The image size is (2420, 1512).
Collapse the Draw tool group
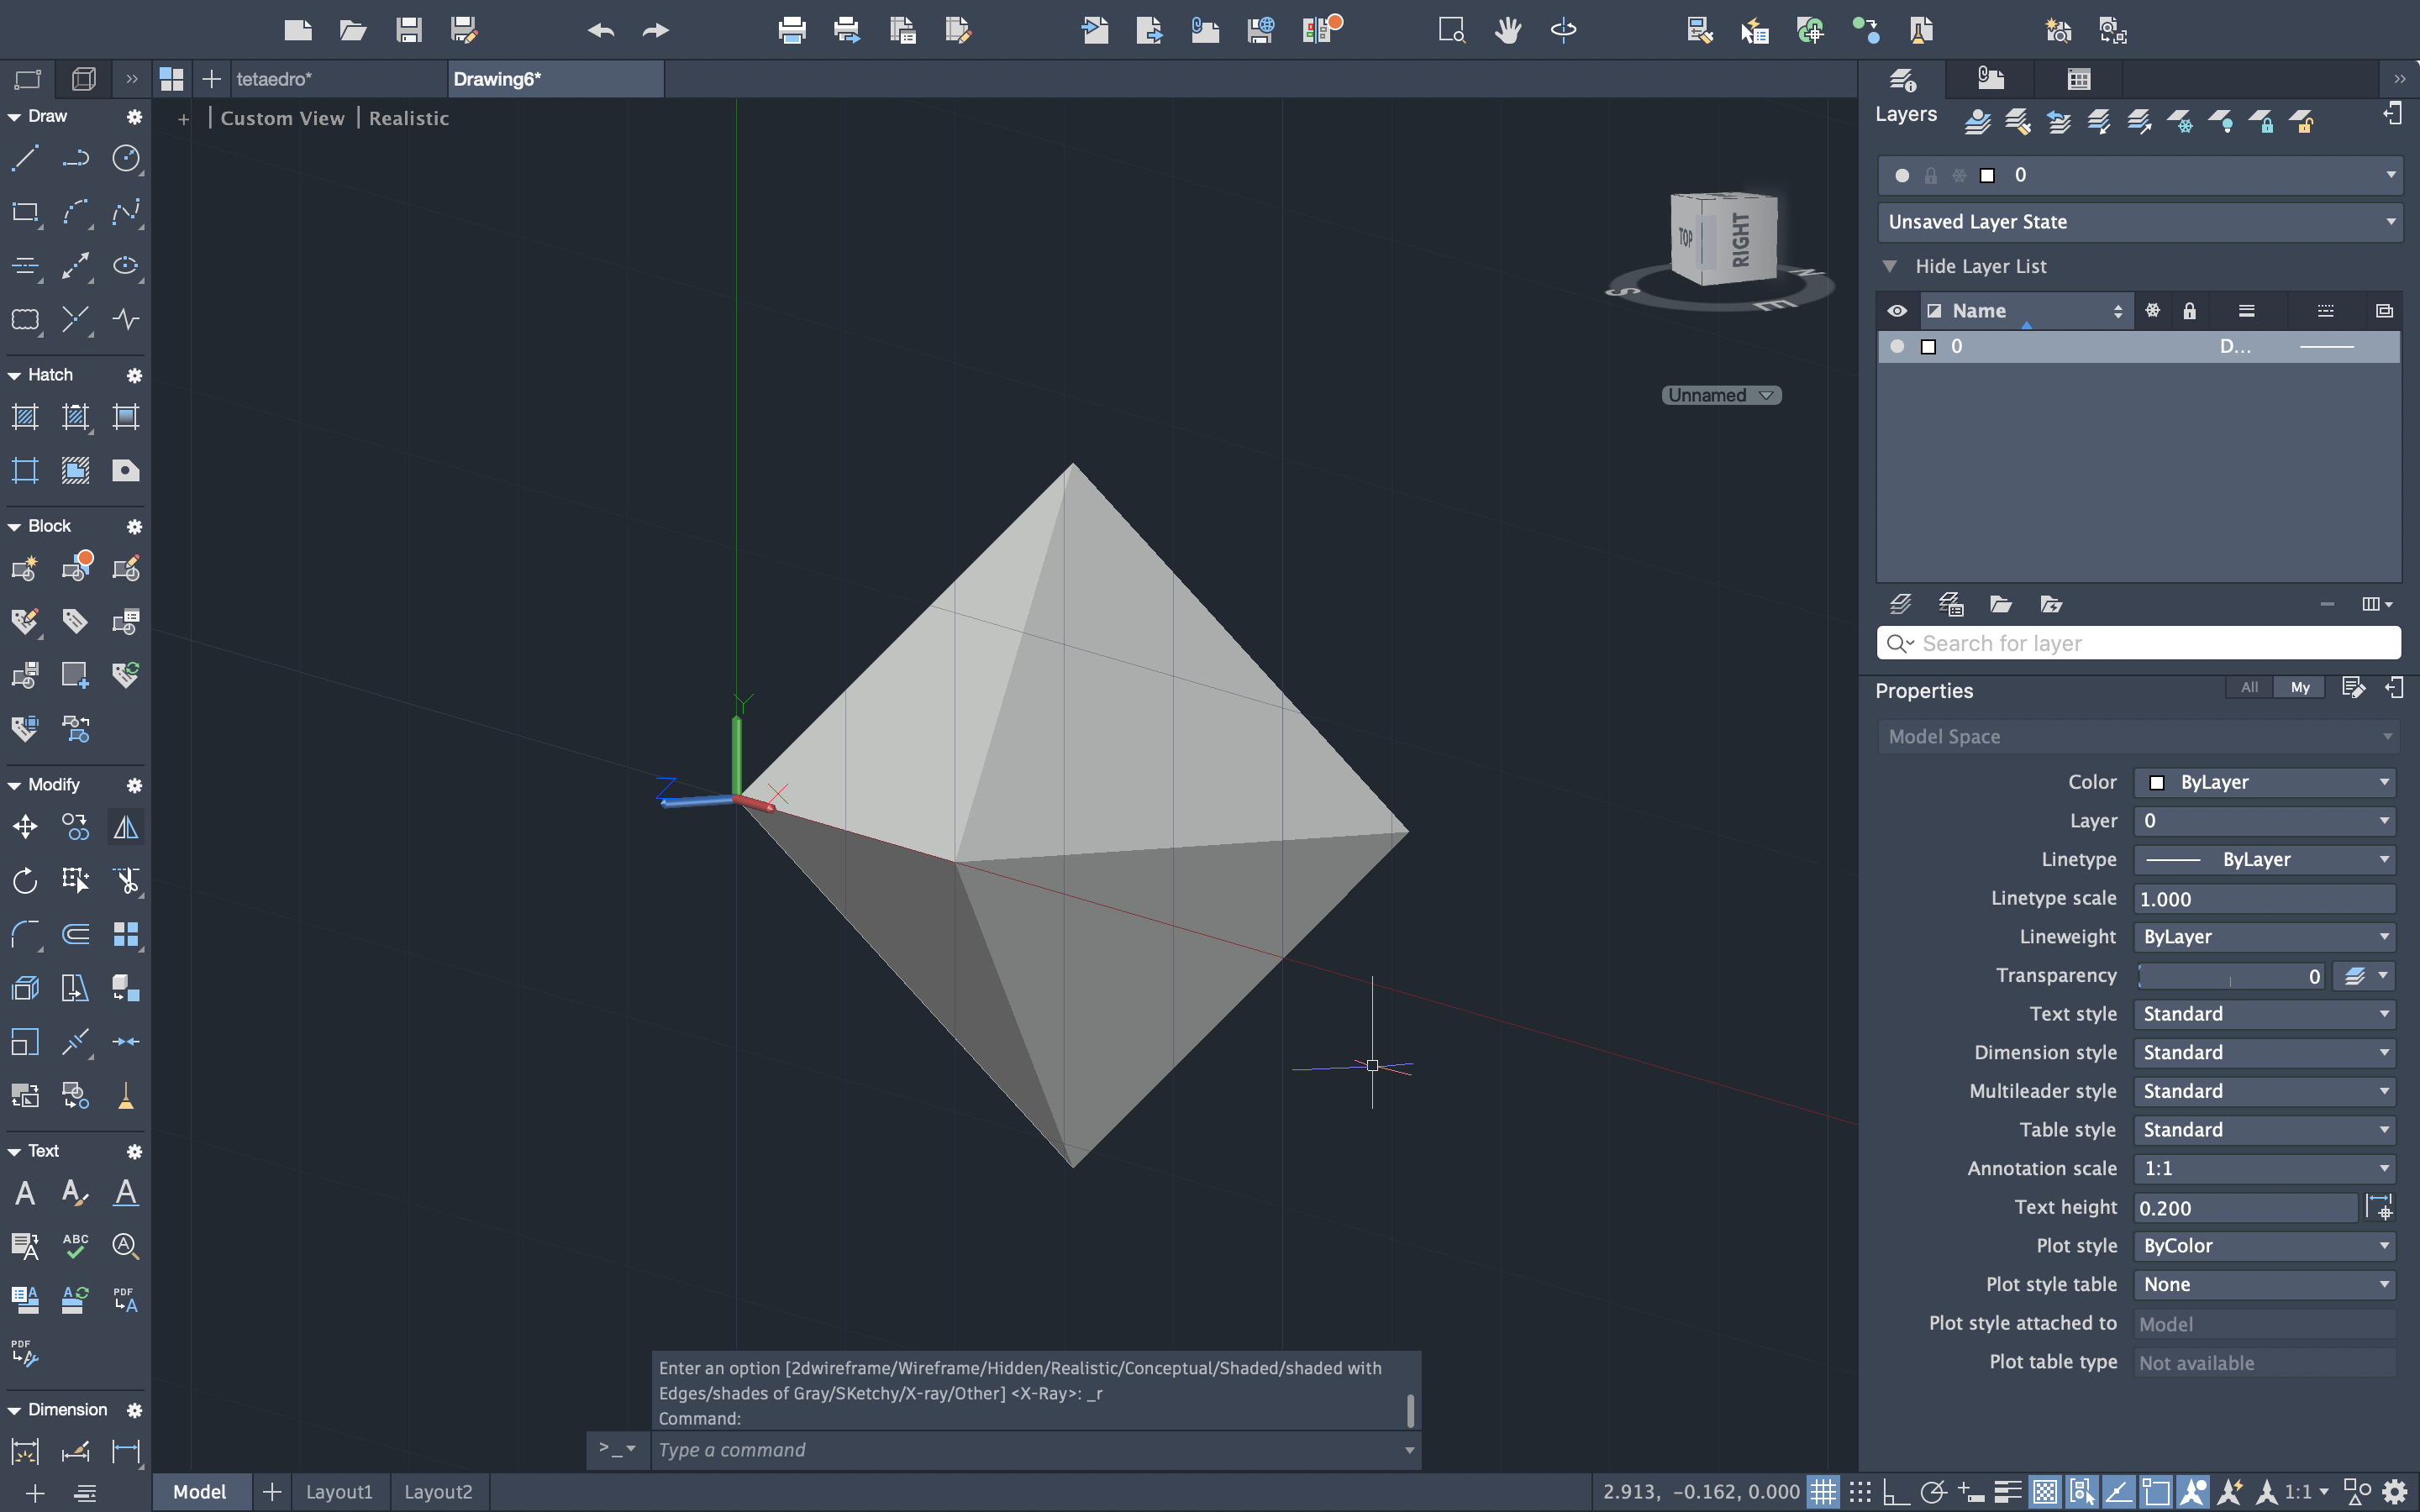pyautogui.click(x=14, y=117)
